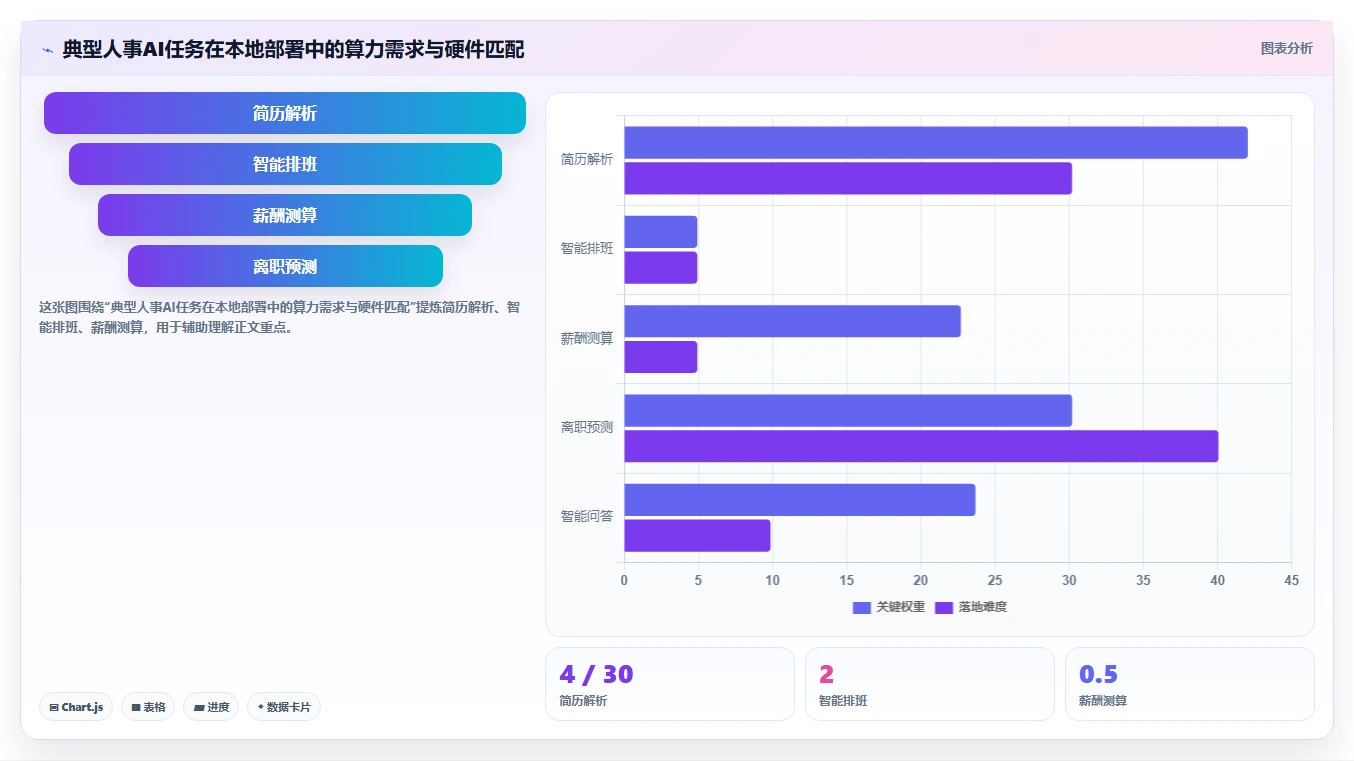
Task: Click the 图表分析 label in the header
Action: [x=1286, y=48]
